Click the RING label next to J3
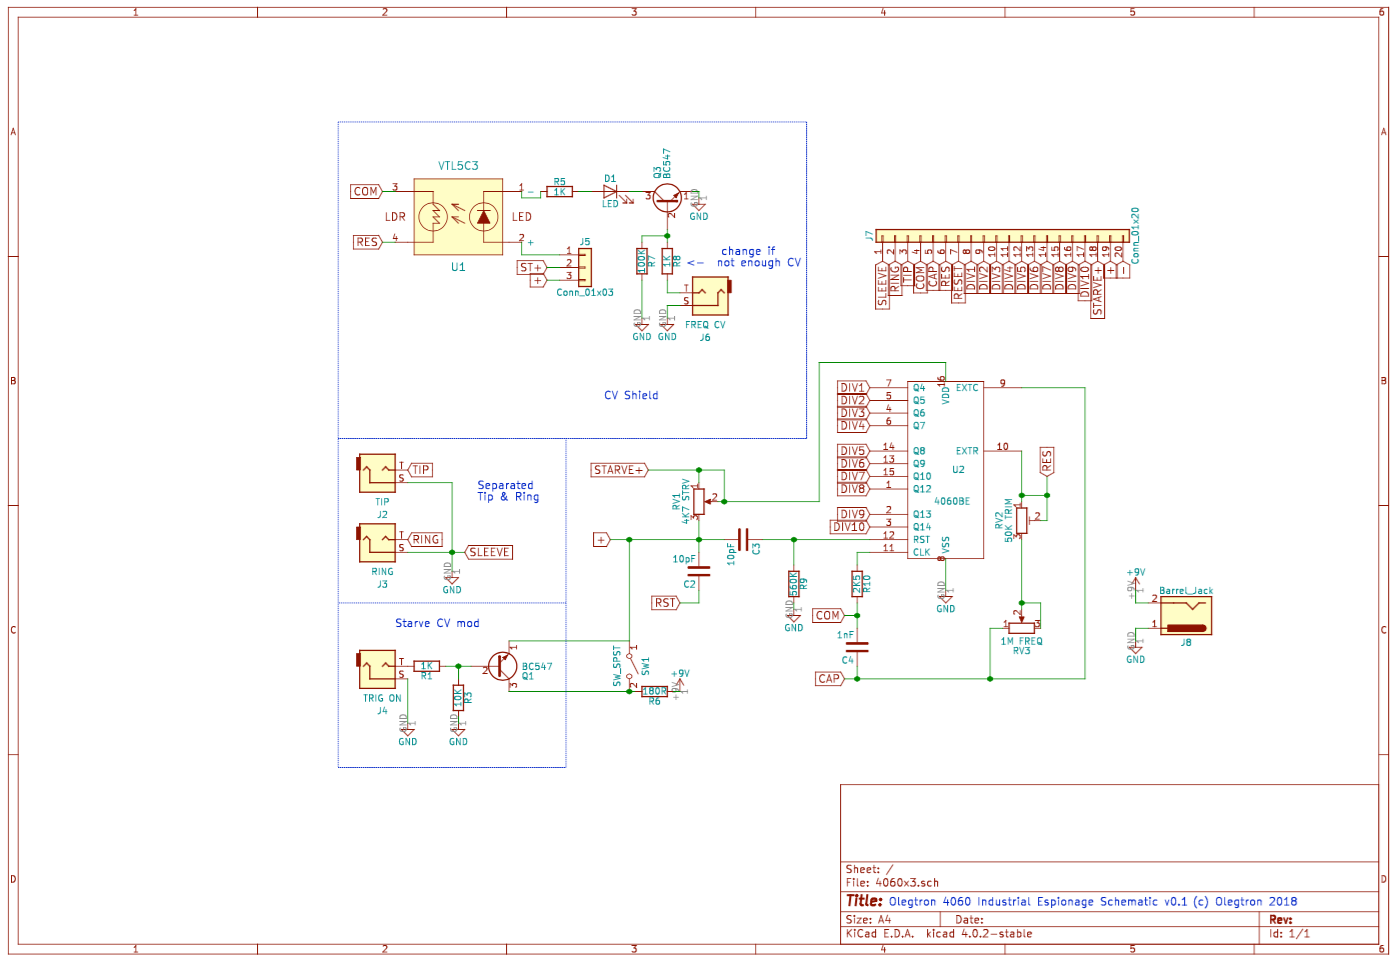 425,539
